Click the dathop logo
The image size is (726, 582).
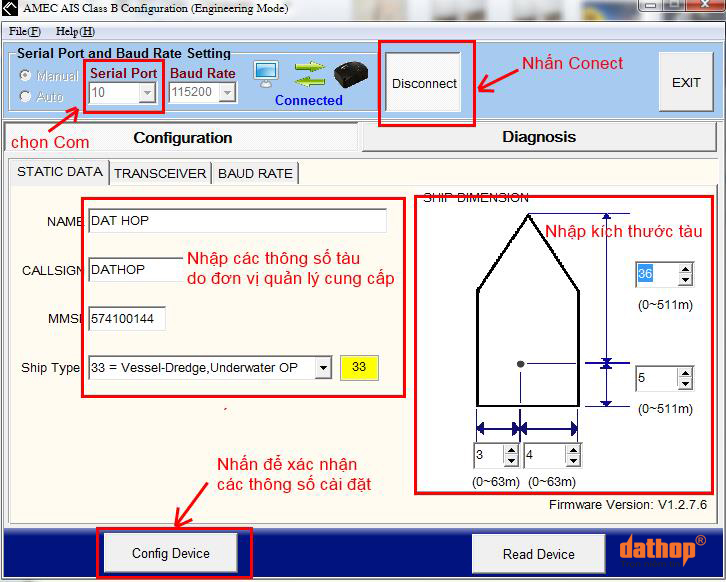(x=662, y=550)
